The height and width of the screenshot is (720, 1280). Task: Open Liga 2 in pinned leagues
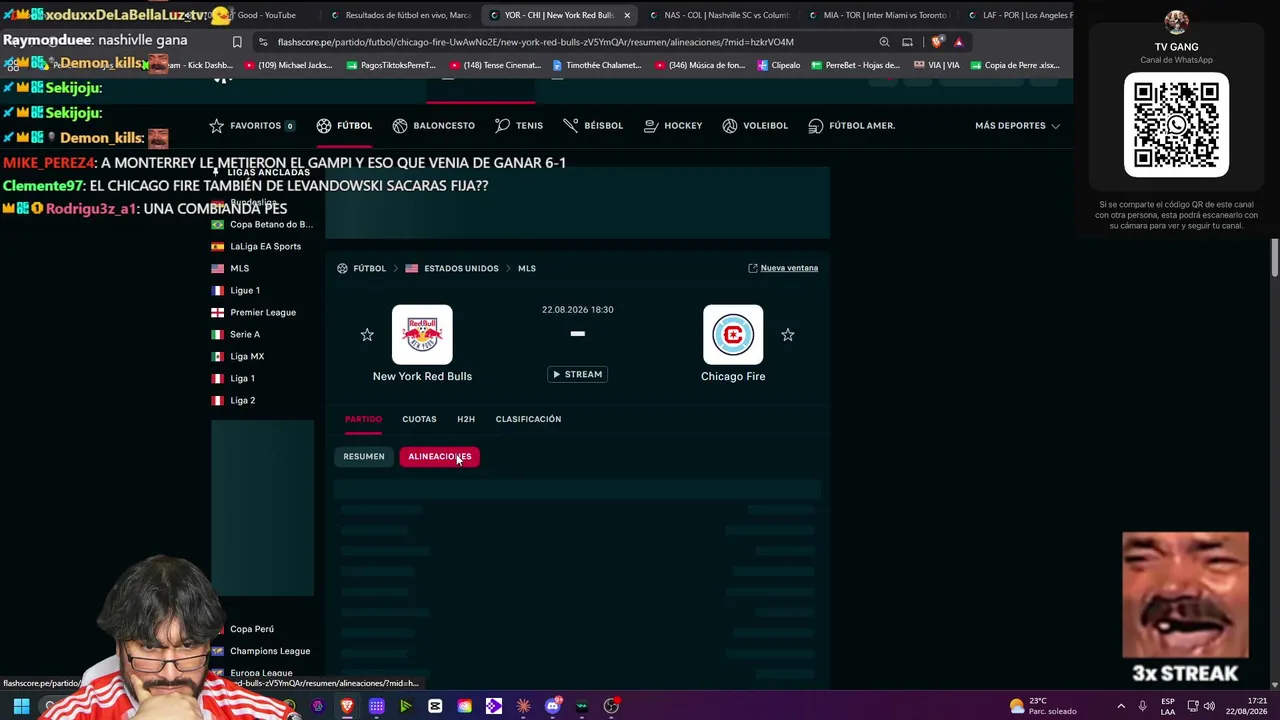point(233,401)
